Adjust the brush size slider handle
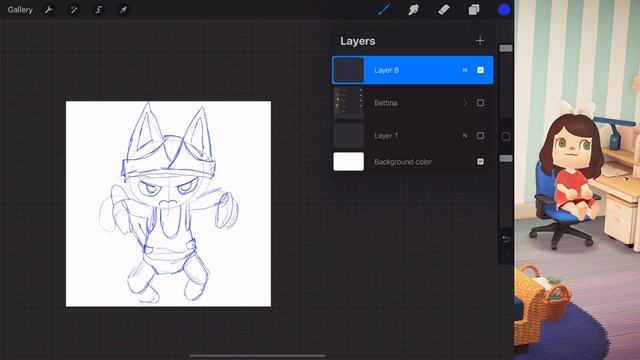Screen dimensions: 640x360 click(506, 49)
